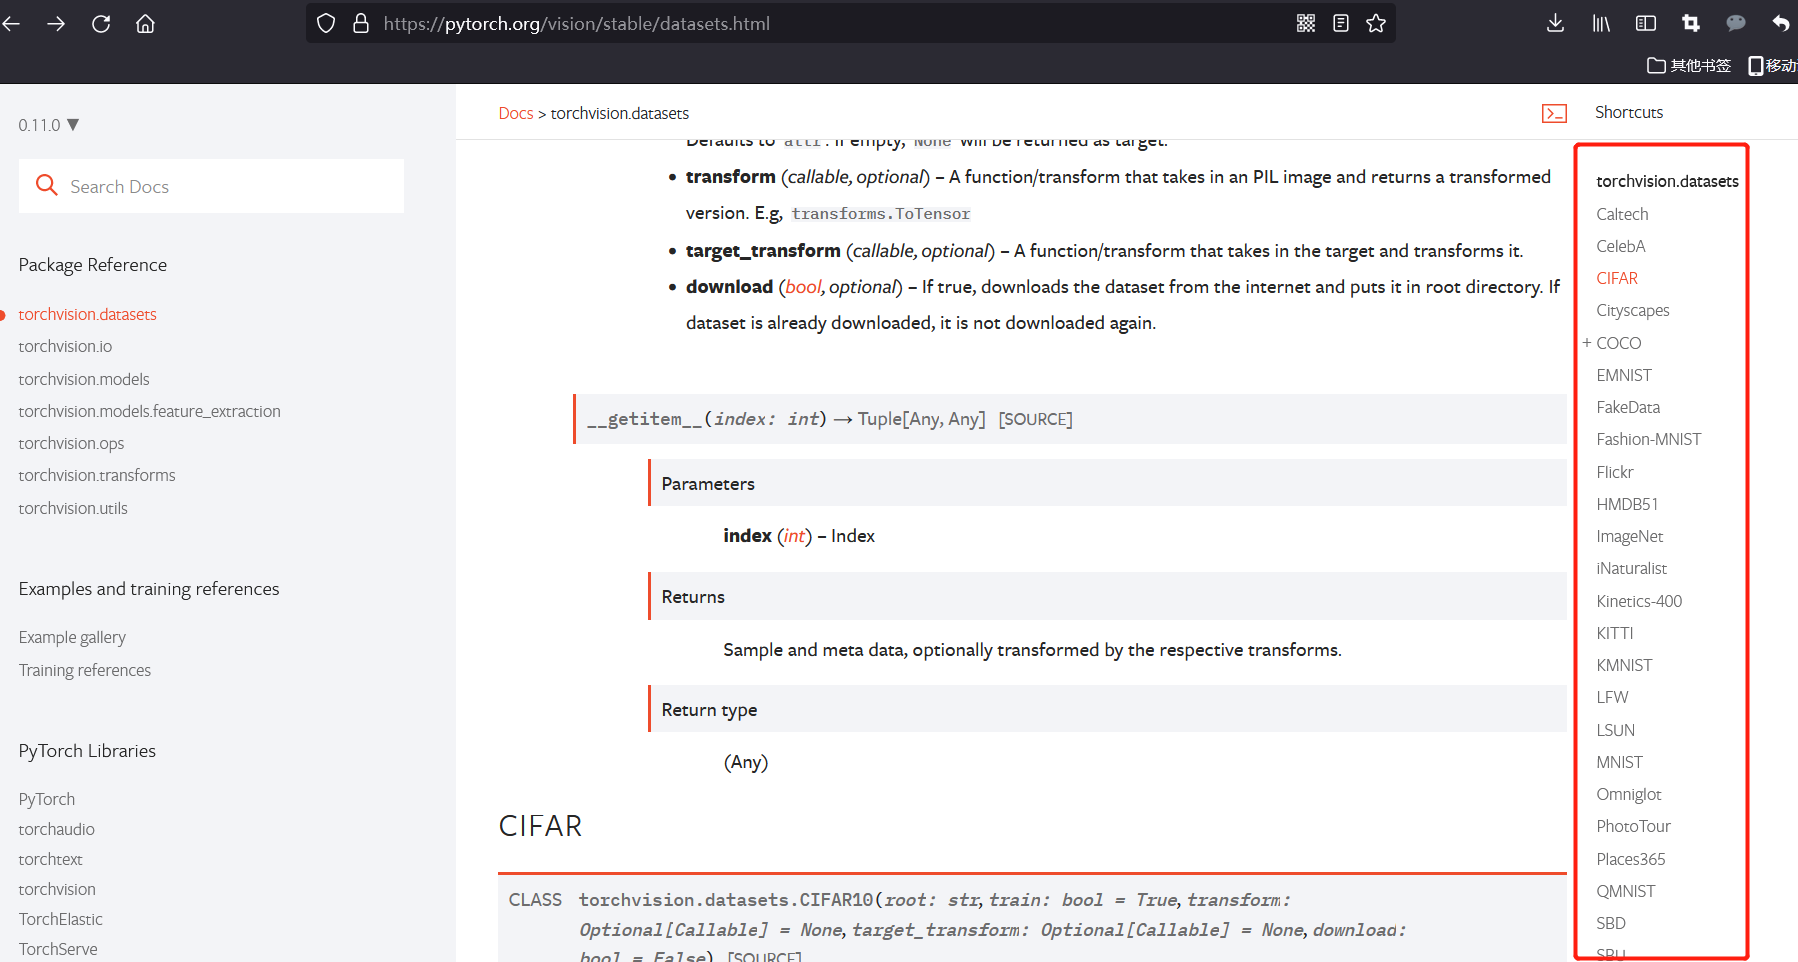This screenshot has width=1798, height=962.
Task: Open torchvision.utils reference
Action: [x=73, y=508]
